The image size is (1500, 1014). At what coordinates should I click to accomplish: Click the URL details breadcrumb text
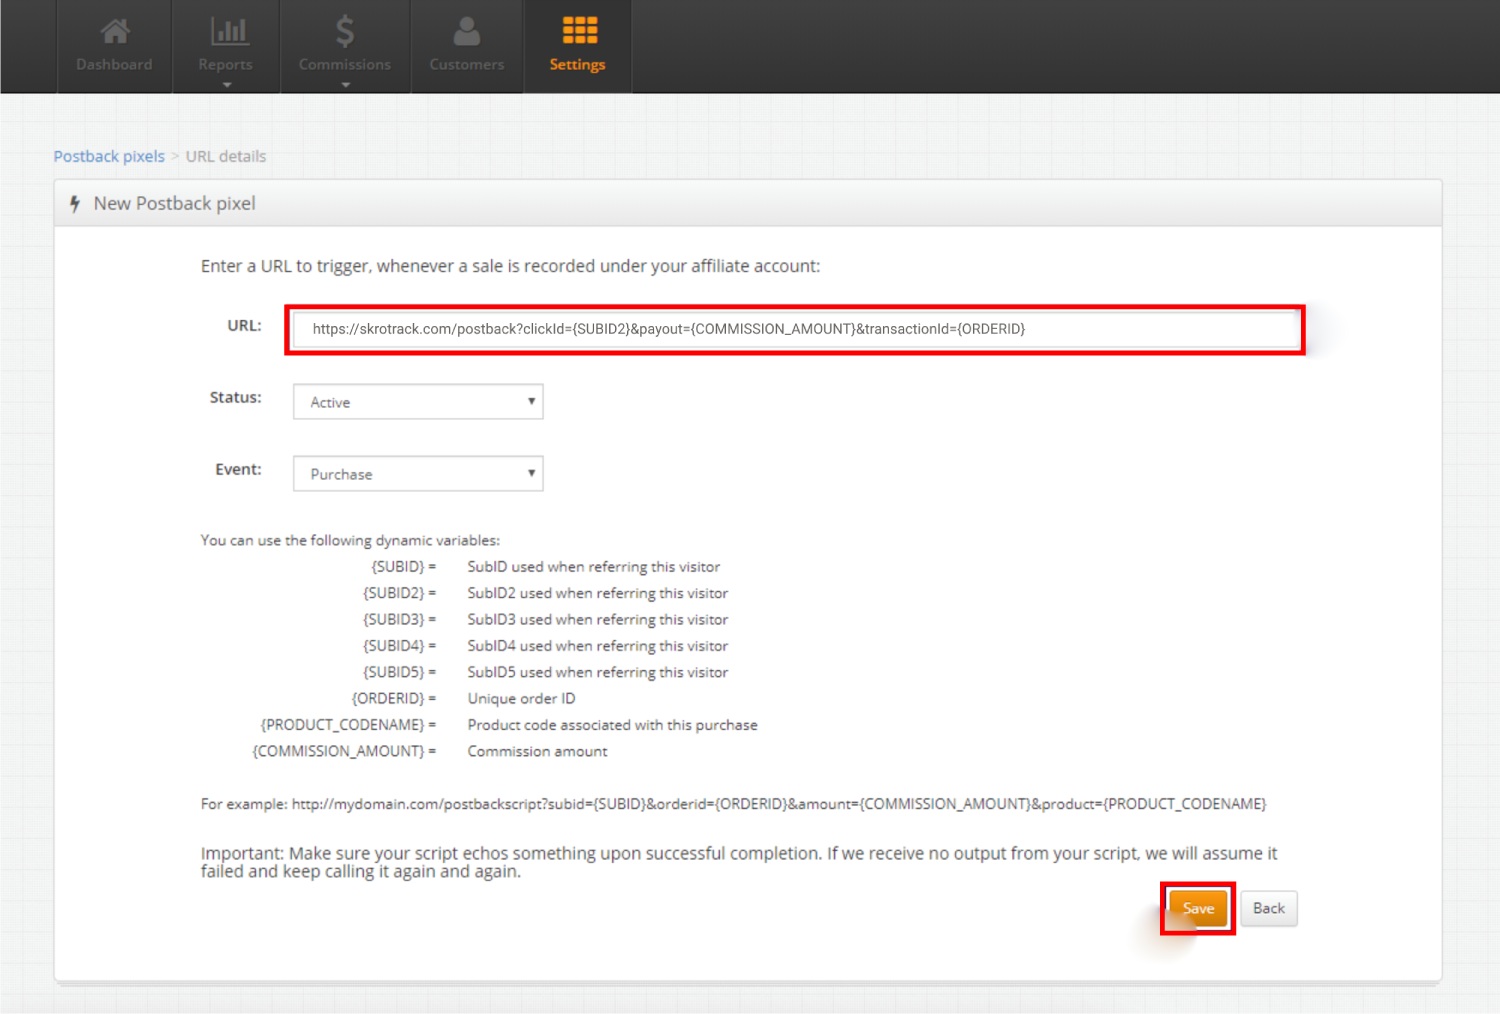point(226,156)
